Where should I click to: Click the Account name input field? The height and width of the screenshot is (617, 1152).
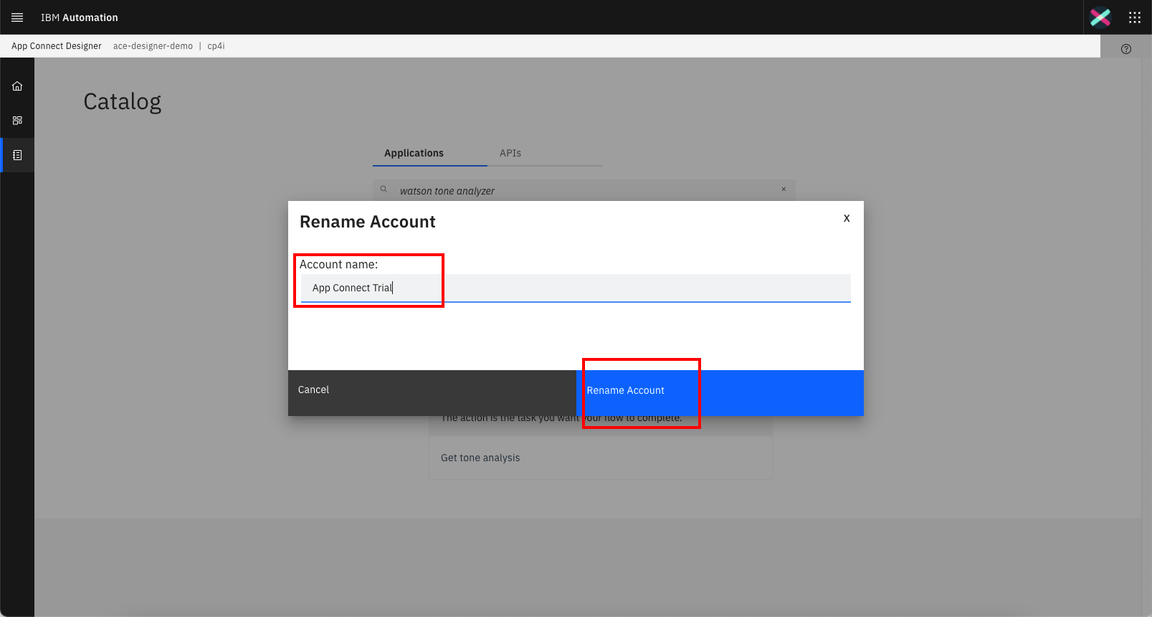tap(575, 288)
